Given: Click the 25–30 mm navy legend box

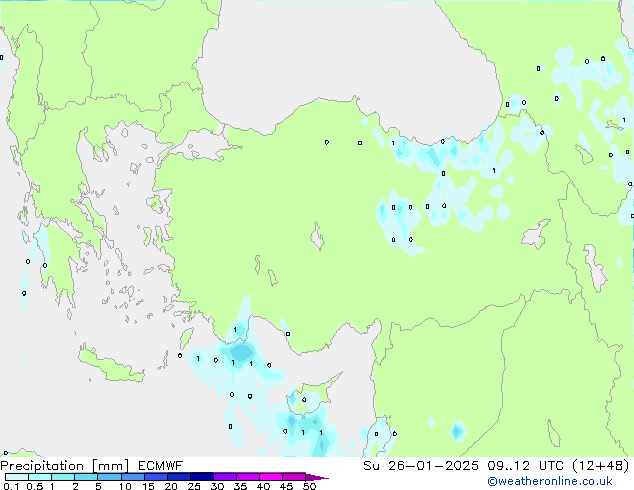Looking at the screenshot, I should click(x=202, y=477).
